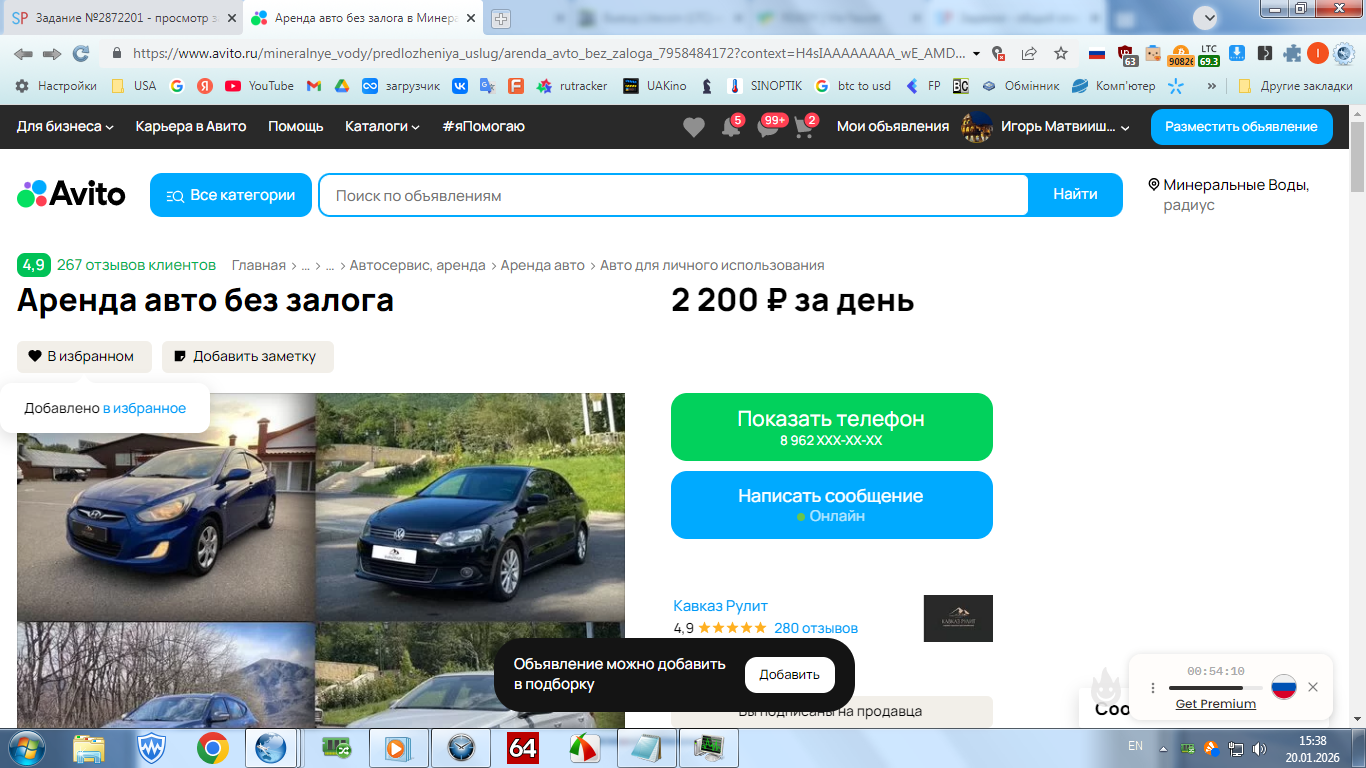Open Аренда авто breadcrumb
Image resolution: width=1366 pixels, height=768 pixels.
pos(543,265)
